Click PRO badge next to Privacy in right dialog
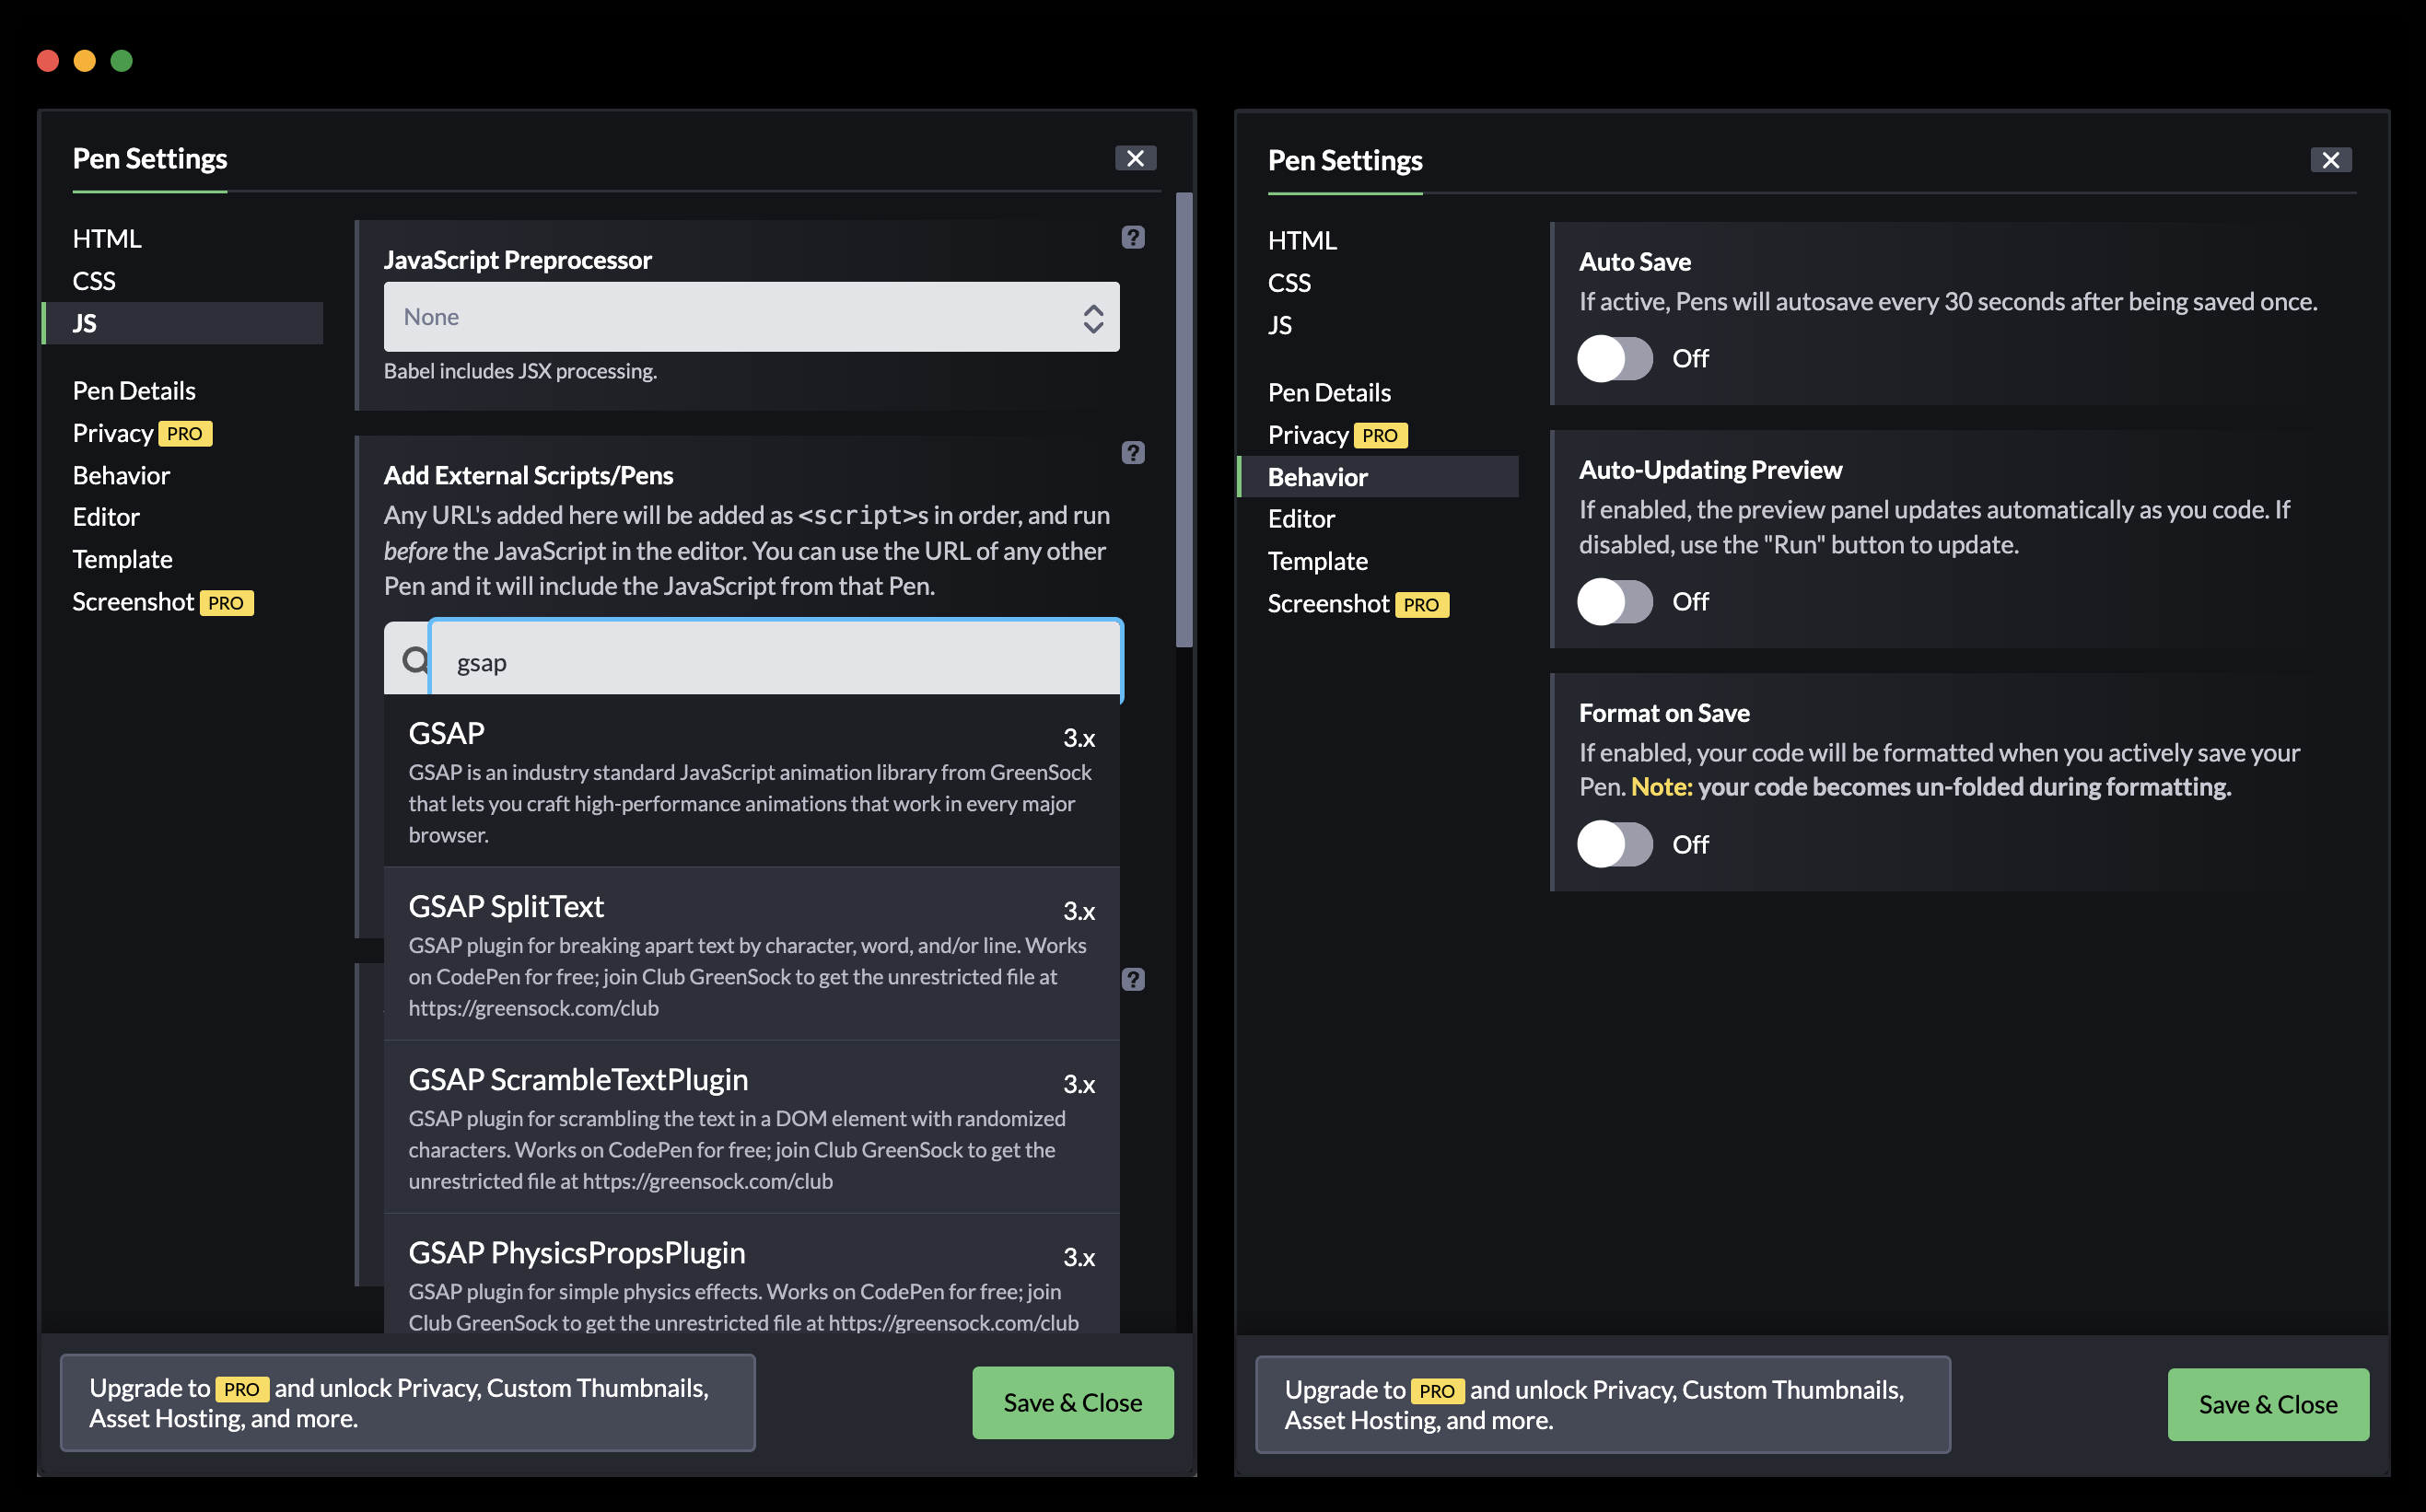The width and height of the screenshot is (2426, 1512). [1380, 436]
